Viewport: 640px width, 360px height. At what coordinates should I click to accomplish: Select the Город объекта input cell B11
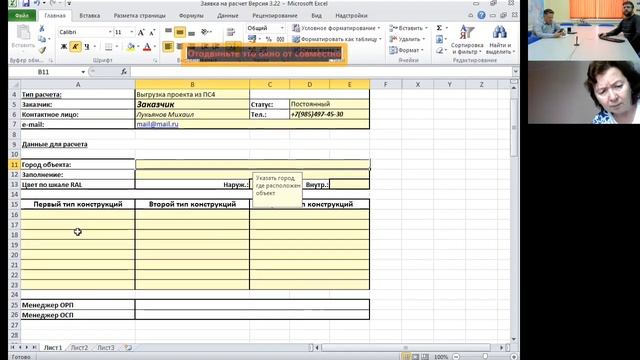click(x=253, y=164)
